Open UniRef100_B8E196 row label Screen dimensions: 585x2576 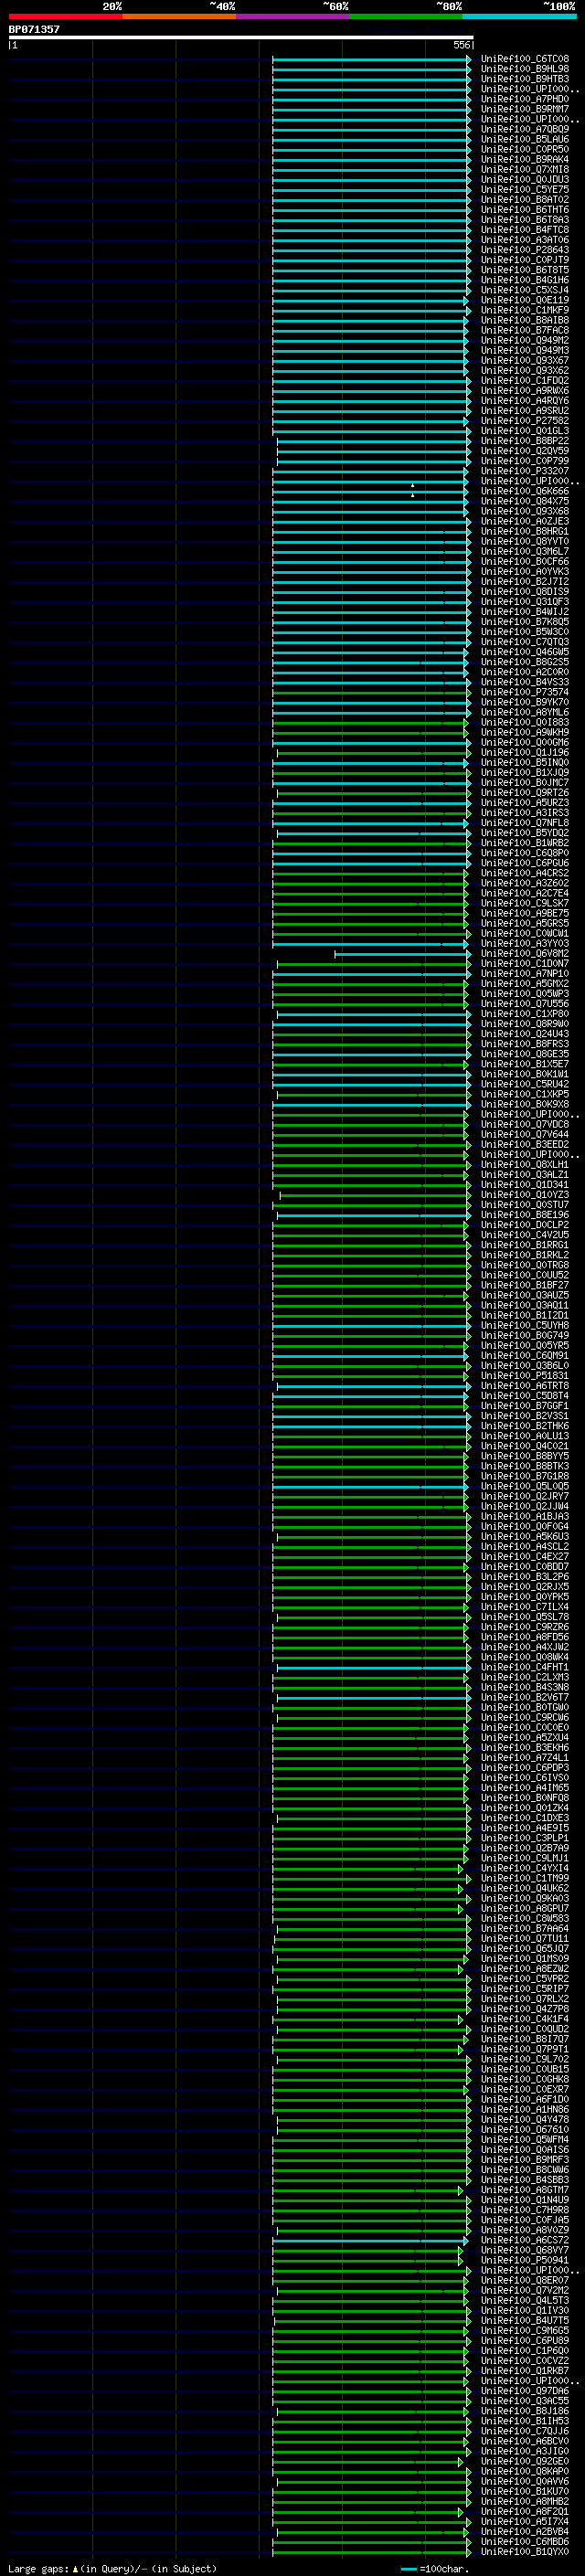524,1215
